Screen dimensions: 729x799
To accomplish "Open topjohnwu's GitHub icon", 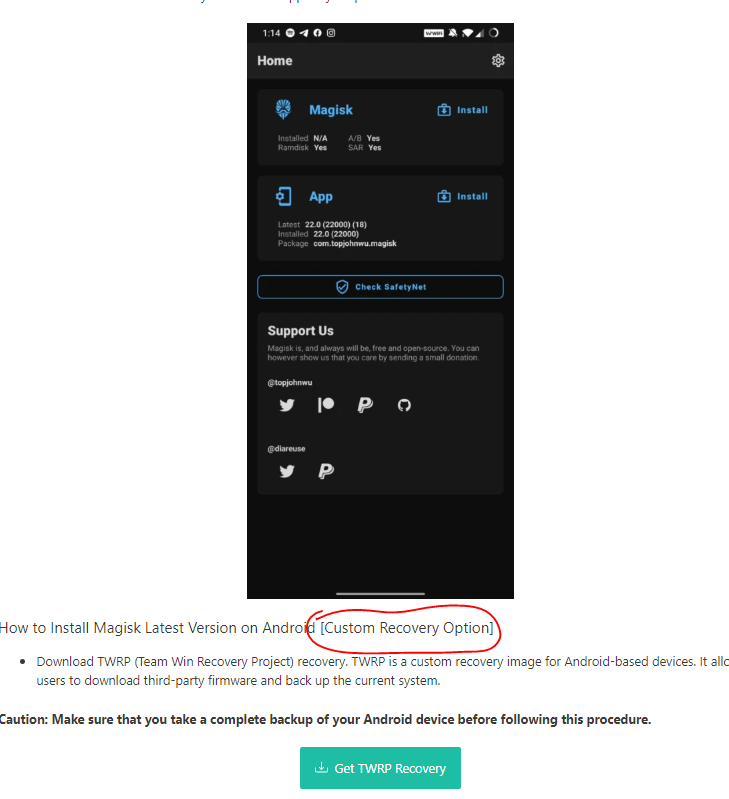I will coord(404,405).
